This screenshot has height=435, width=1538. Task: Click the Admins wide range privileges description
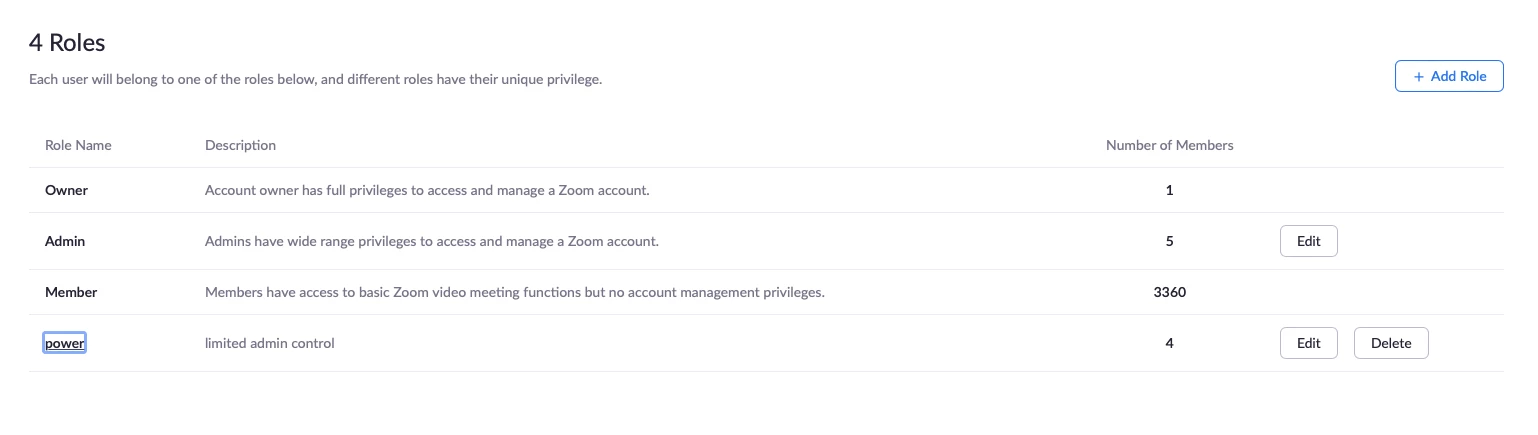click(x=431, y=241)
